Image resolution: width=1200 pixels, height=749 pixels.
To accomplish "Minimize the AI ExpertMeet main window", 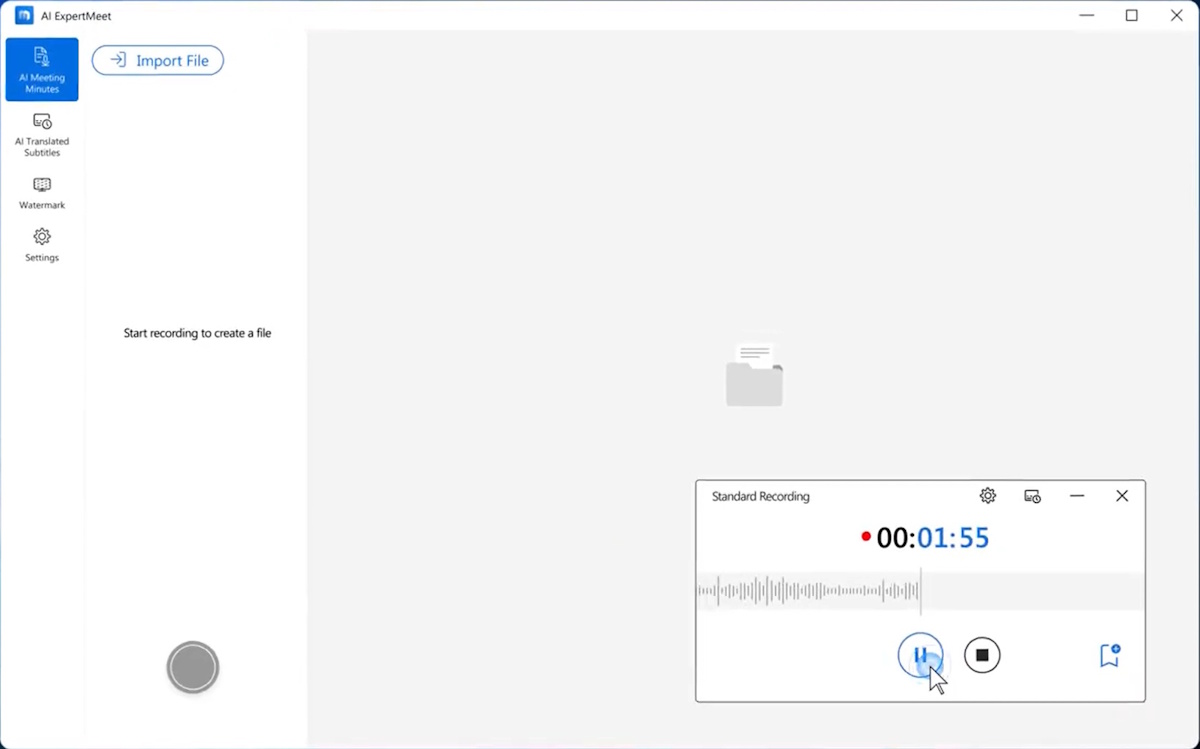I will pos(1087,16).
